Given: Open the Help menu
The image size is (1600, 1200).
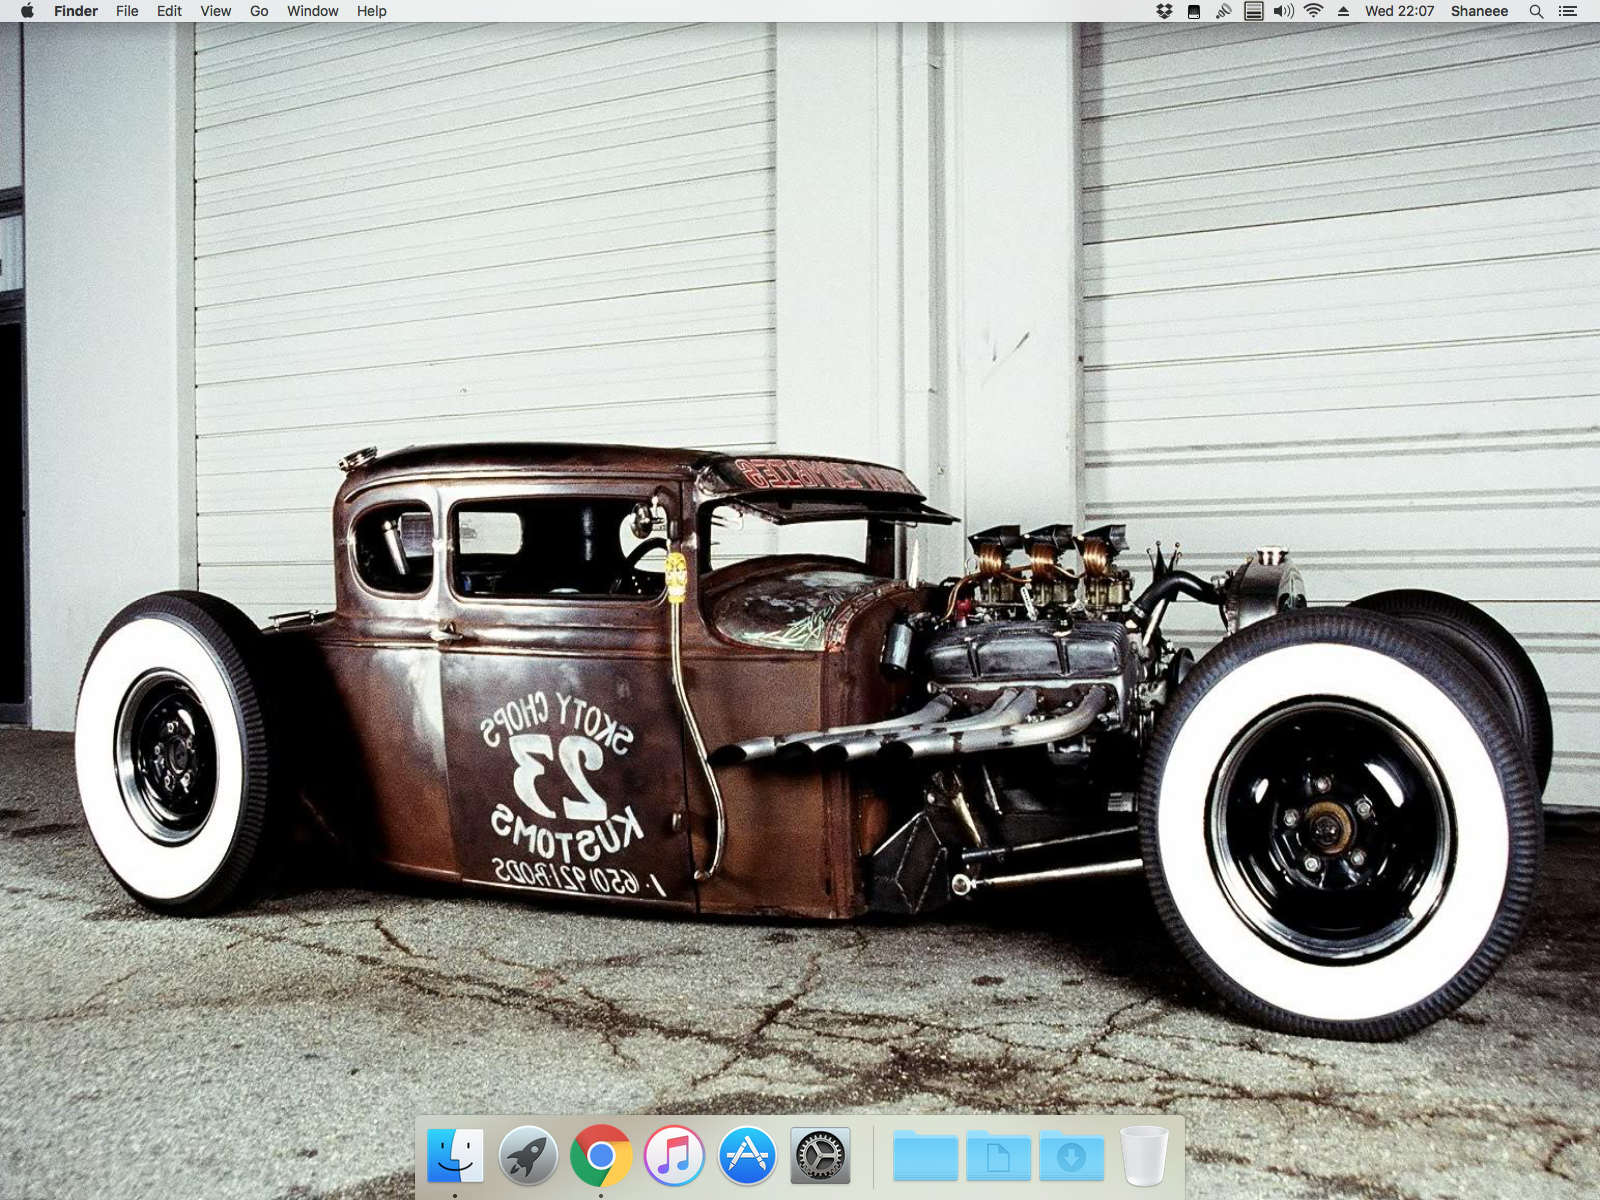Looking at the screenshot, I should pyautogui.click(x=371, y=11).
